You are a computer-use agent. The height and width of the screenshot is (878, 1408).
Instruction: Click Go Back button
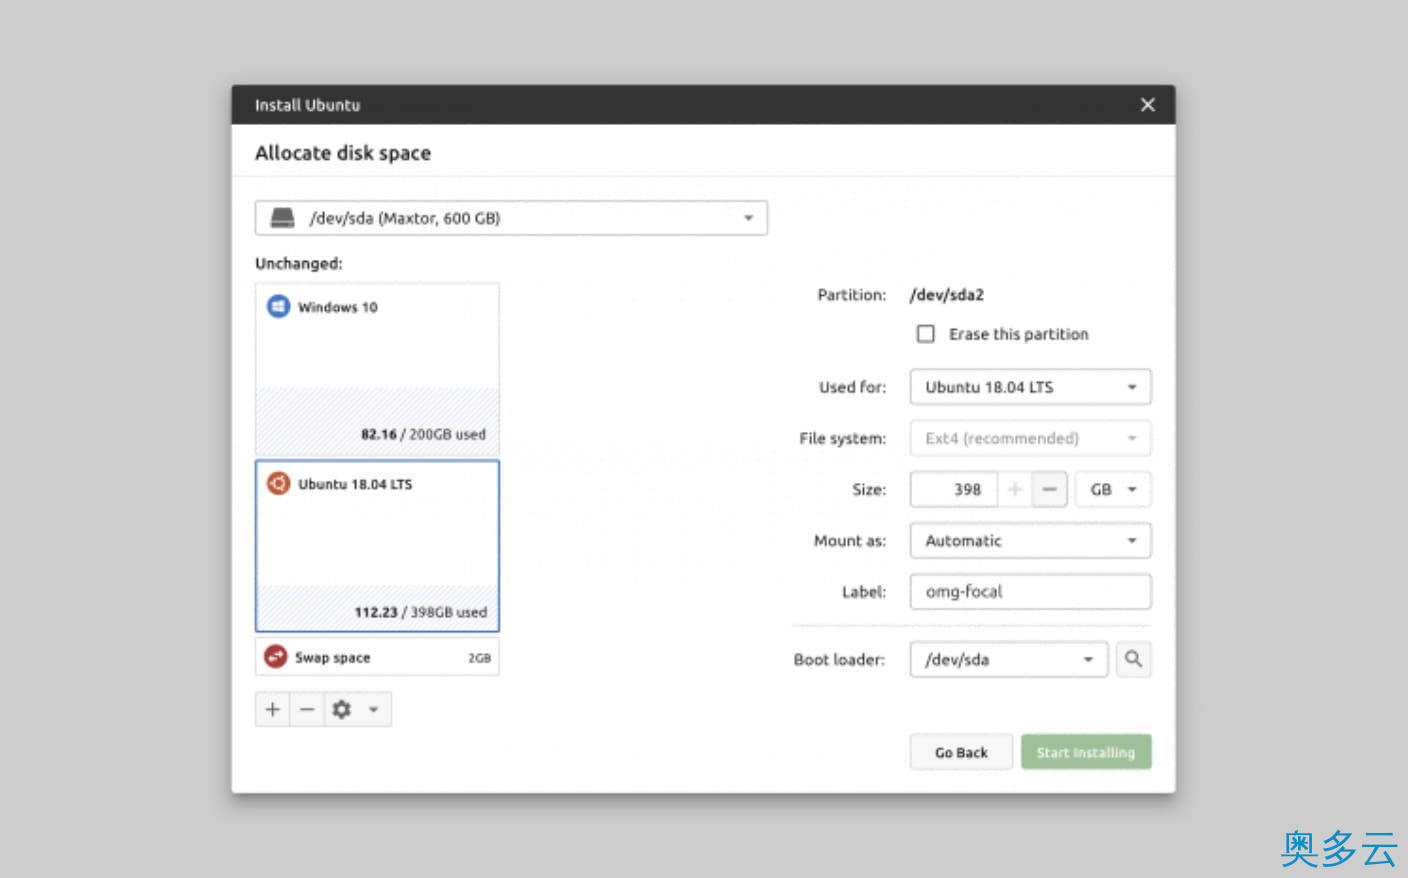(x=961, y=752)
